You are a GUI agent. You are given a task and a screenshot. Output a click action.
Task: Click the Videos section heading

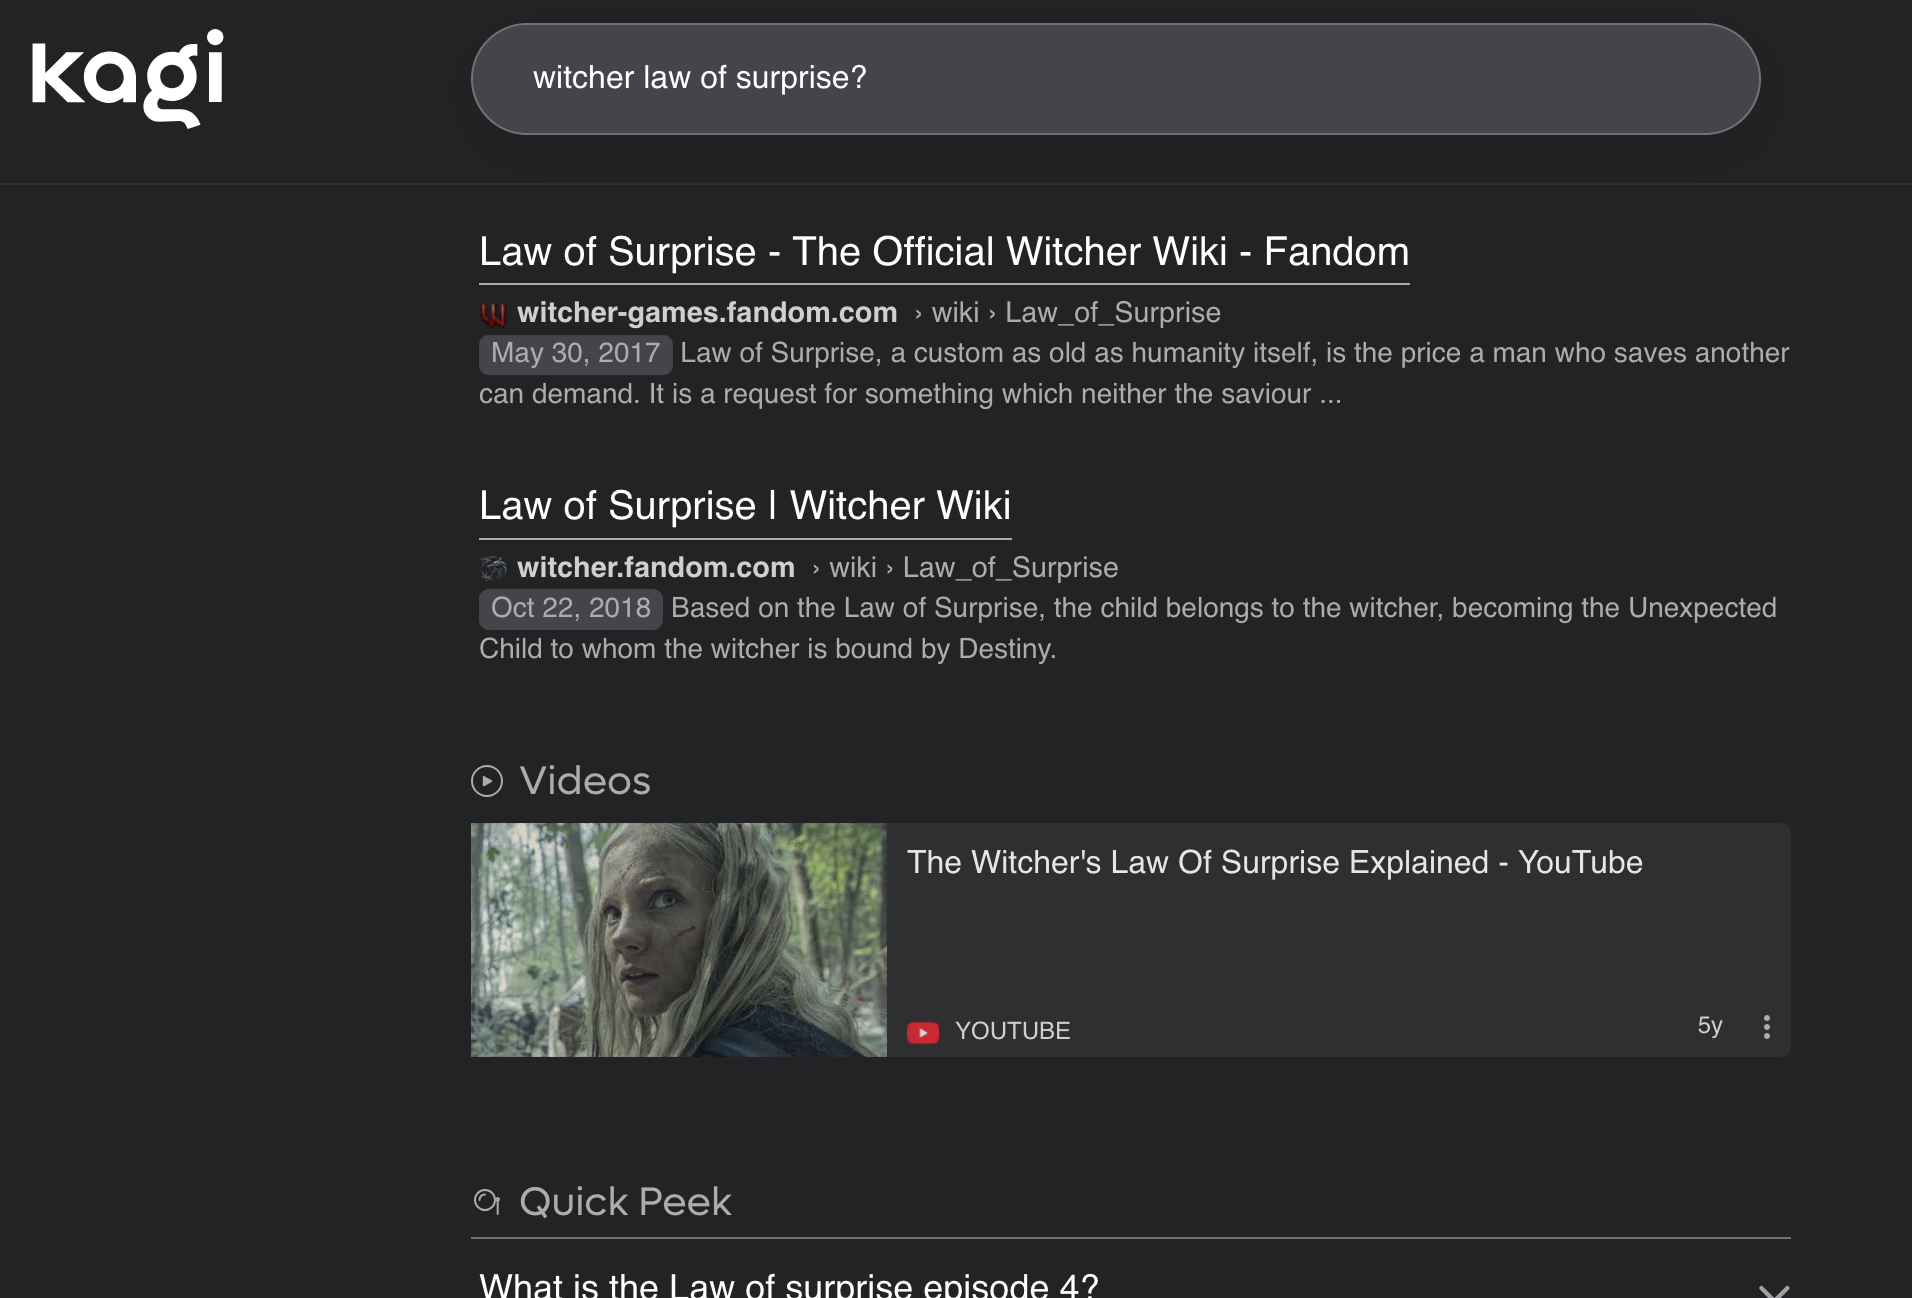[x=584, y=781]
